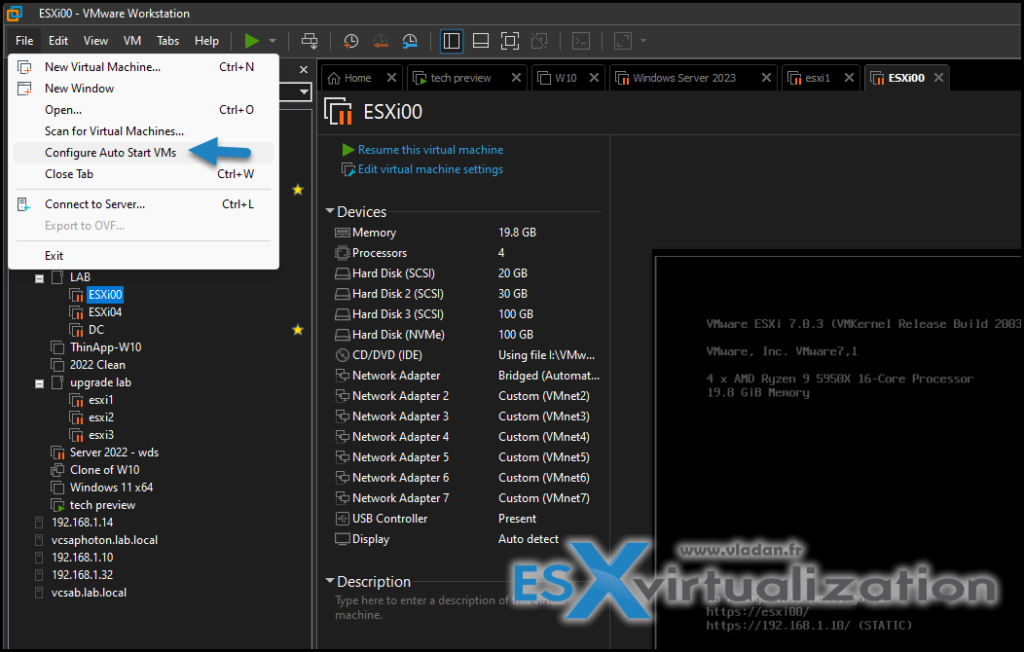Power on the virtual machine with green play icon
The image size is (1024, 652).
[x=253, y=41]
